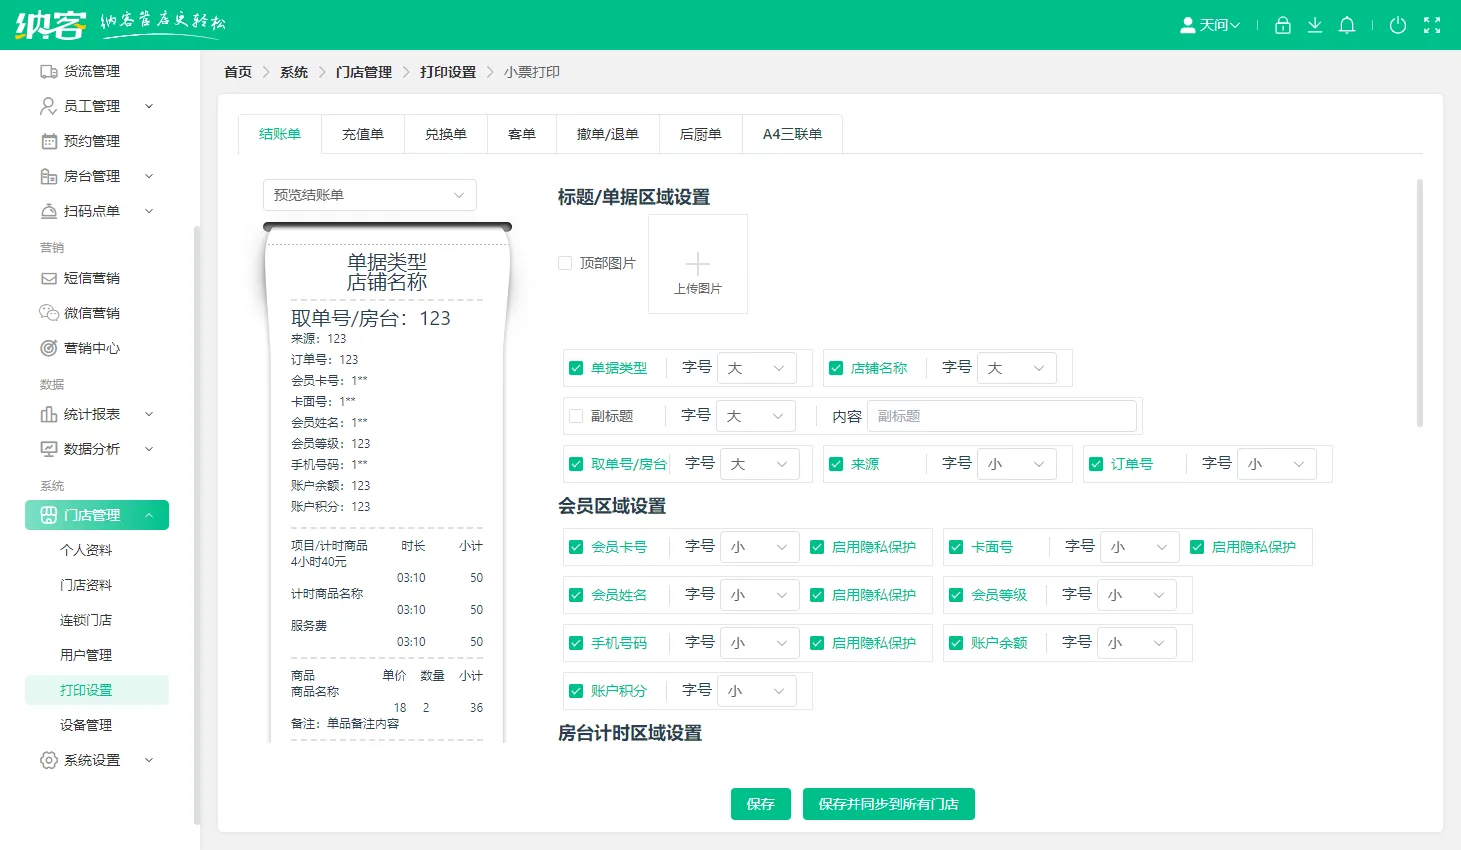This screenshot has height=850, width=1461.
Task: Switch to the 客单 tab
Action: point(522,134)
